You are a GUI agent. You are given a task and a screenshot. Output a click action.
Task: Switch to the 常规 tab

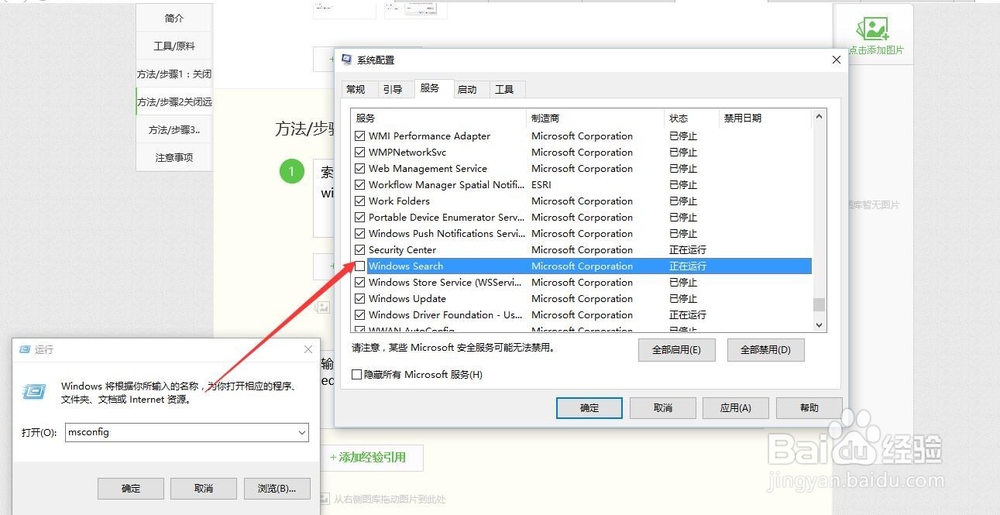click(356, 89)
